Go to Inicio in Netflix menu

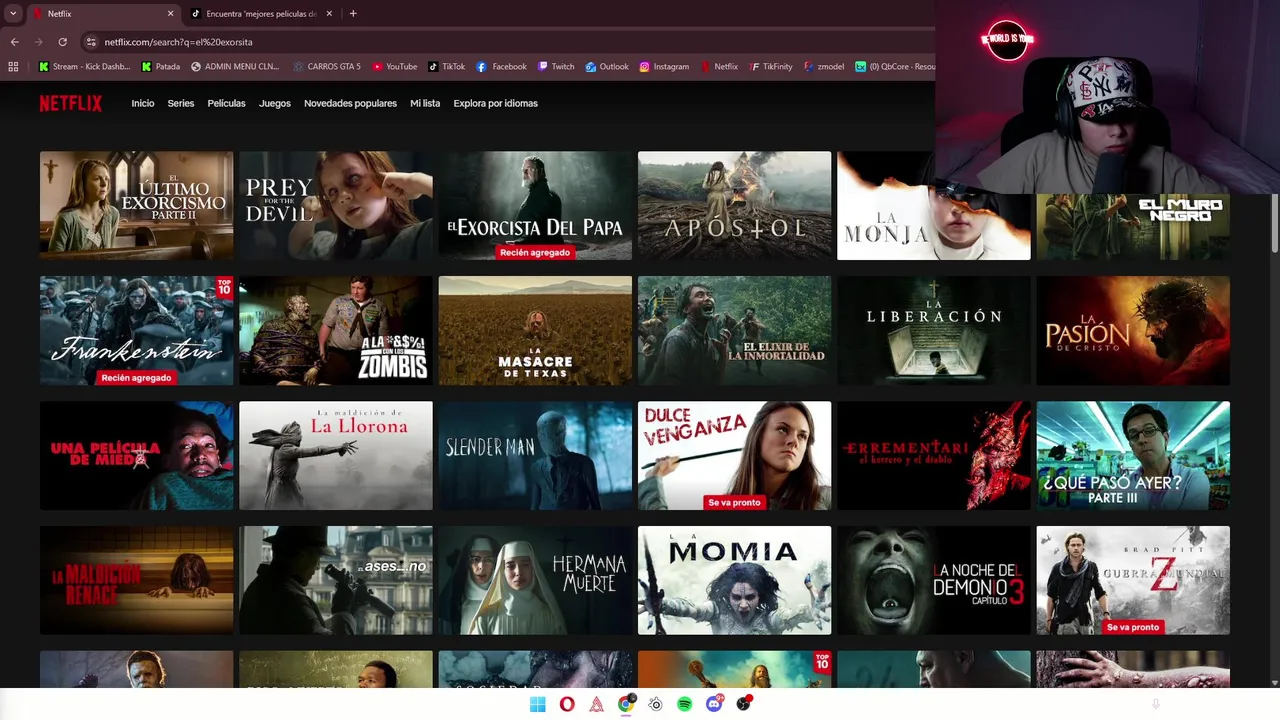tap(143, 103)
